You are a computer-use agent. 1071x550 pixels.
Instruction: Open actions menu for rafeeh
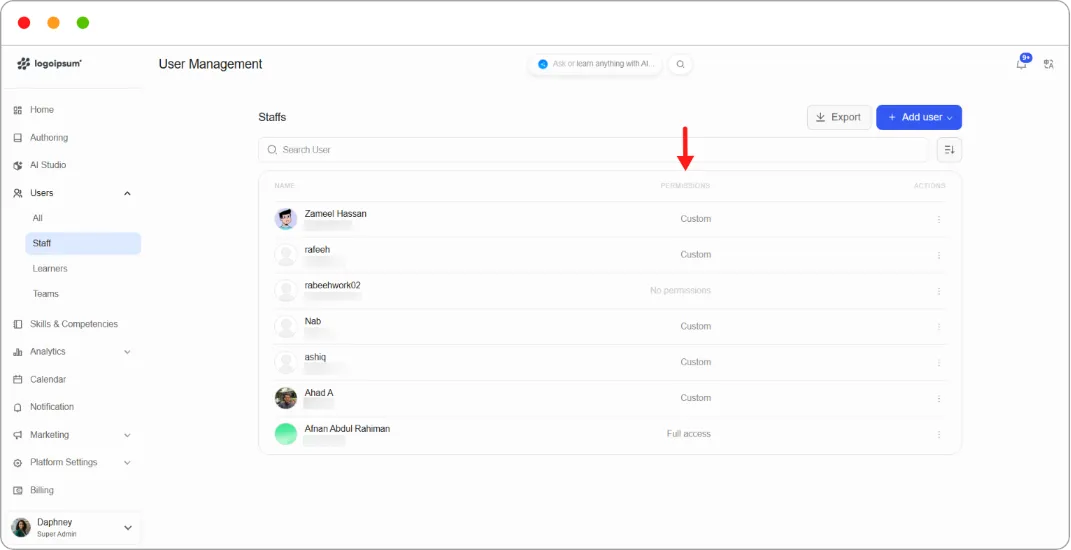tap(939, 255)
